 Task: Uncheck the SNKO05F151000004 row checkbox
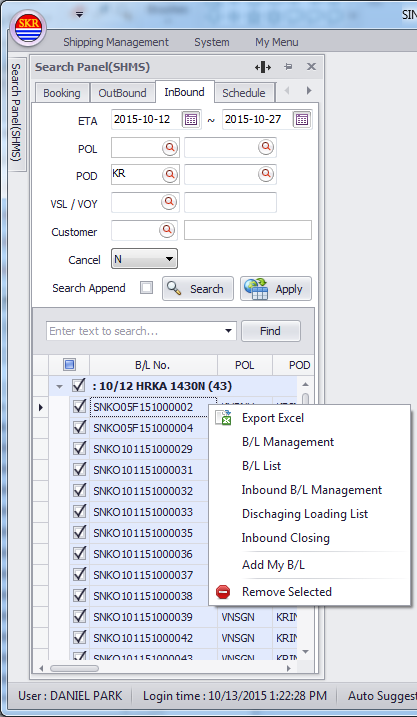pos(80,428)
